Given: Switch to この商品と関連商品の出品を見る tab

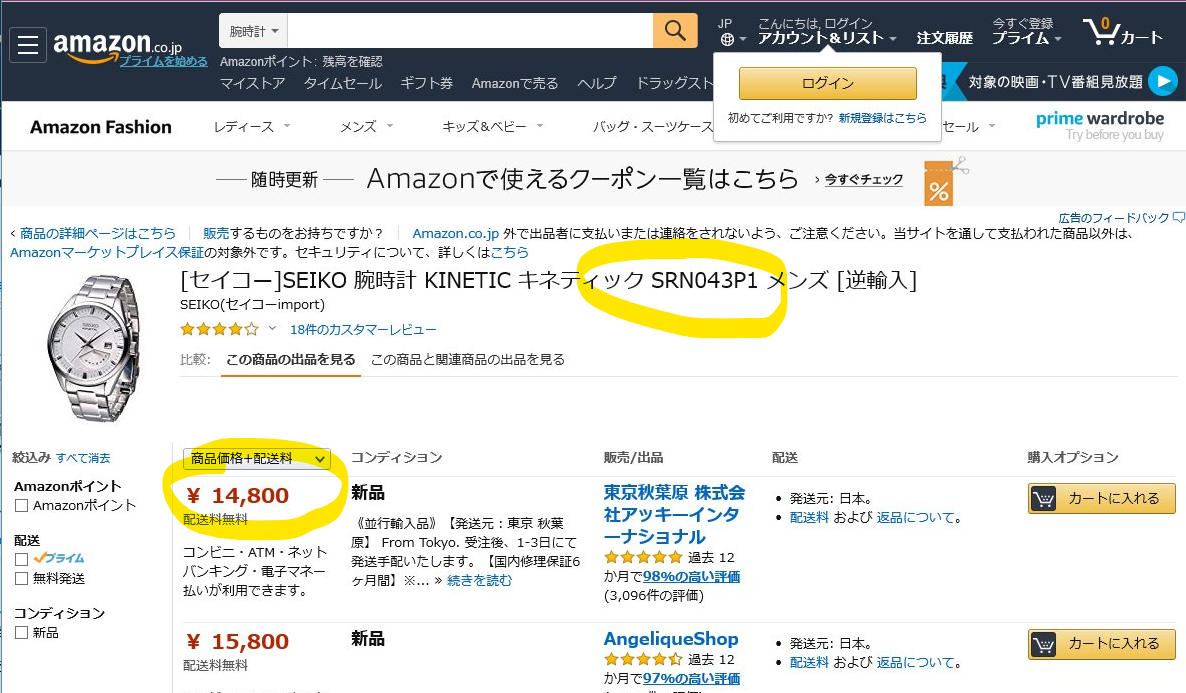Looking at the screenshot, I should [x=467, y=359].
